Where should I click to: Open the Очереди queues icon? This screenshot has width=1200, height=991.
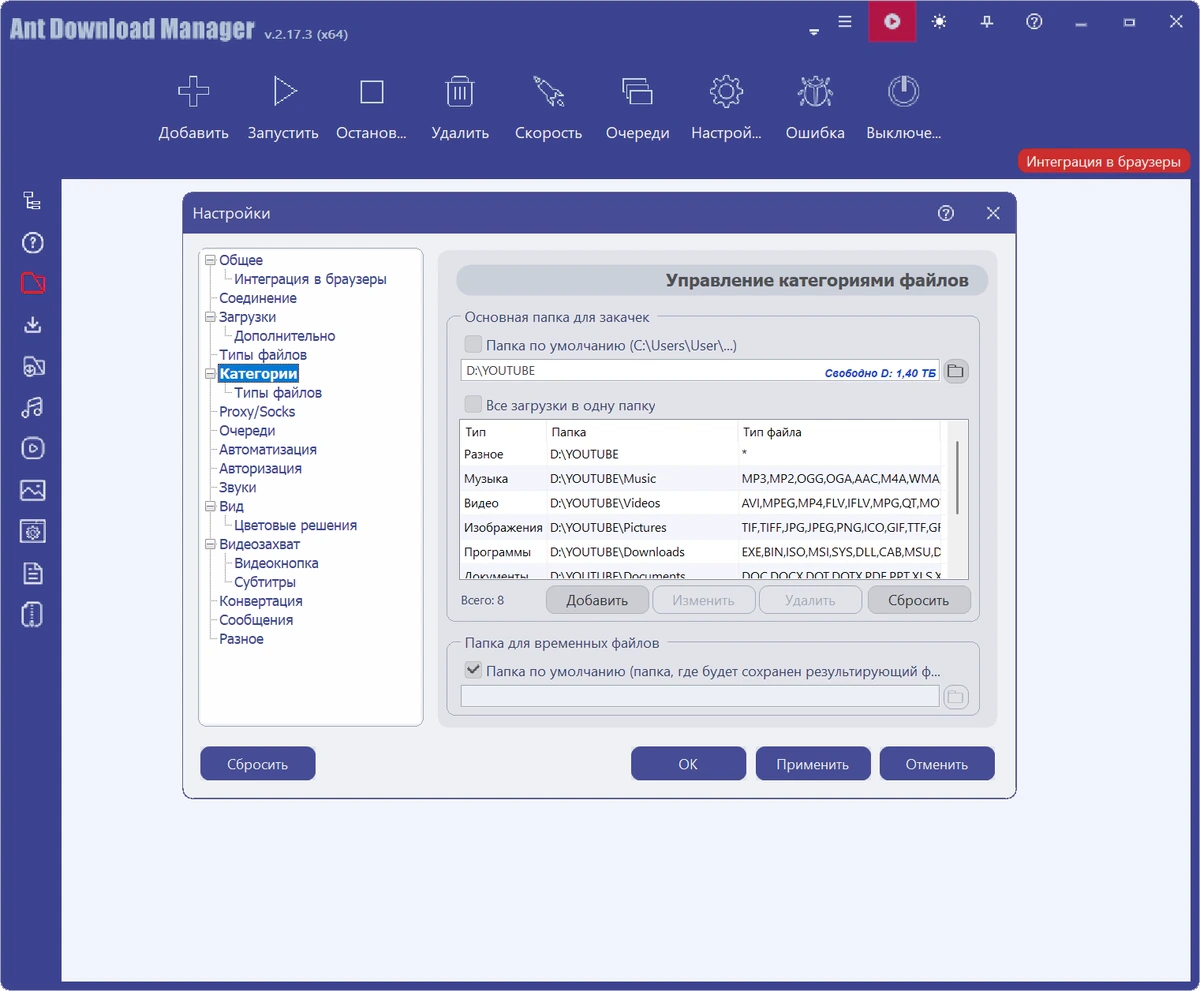(637, 92)
